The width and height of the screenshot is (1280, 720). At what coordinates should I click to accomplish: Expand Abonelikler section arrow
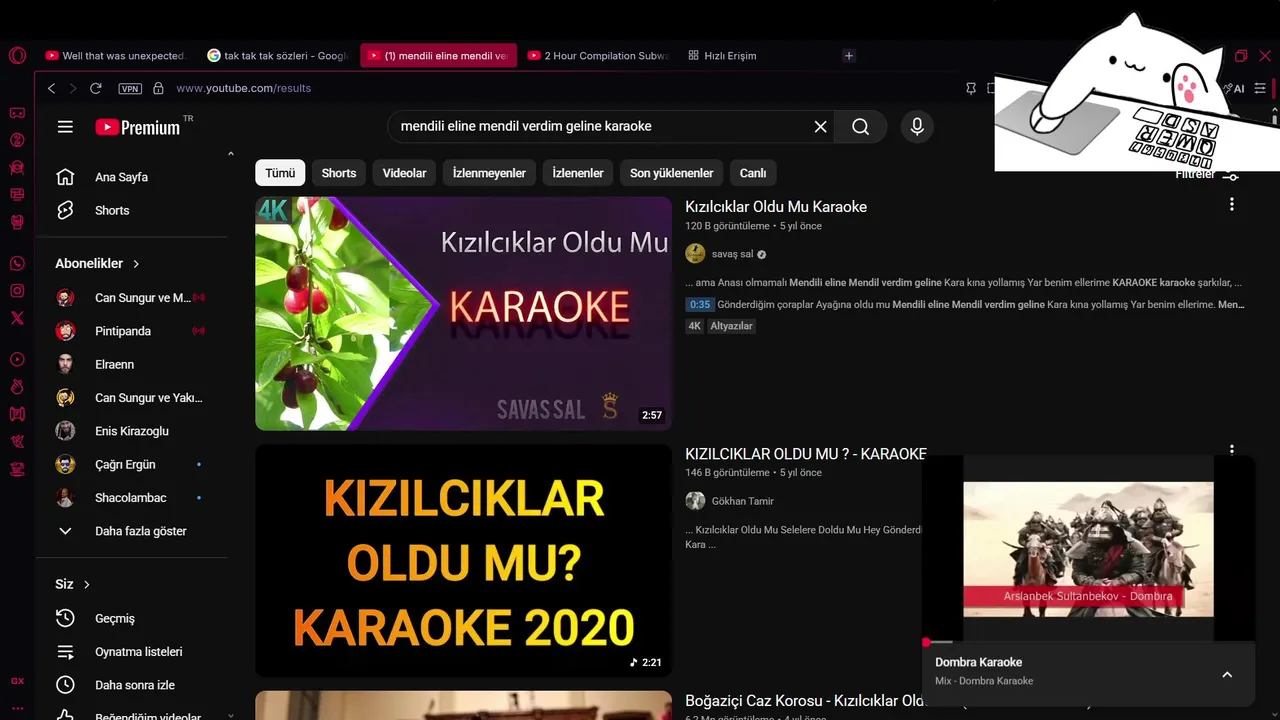point(136,264)
